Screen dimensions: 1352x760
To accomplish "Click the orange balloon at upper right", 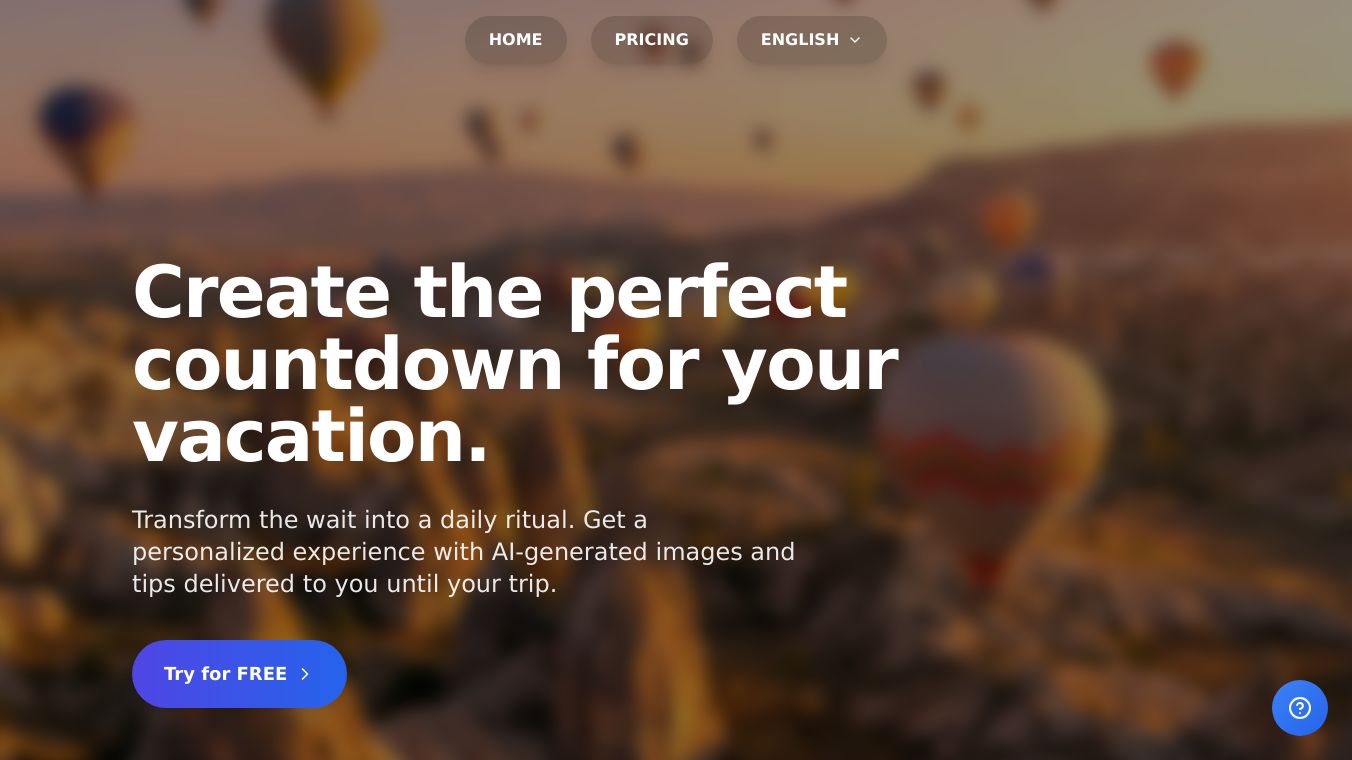I will (1175, 68).
